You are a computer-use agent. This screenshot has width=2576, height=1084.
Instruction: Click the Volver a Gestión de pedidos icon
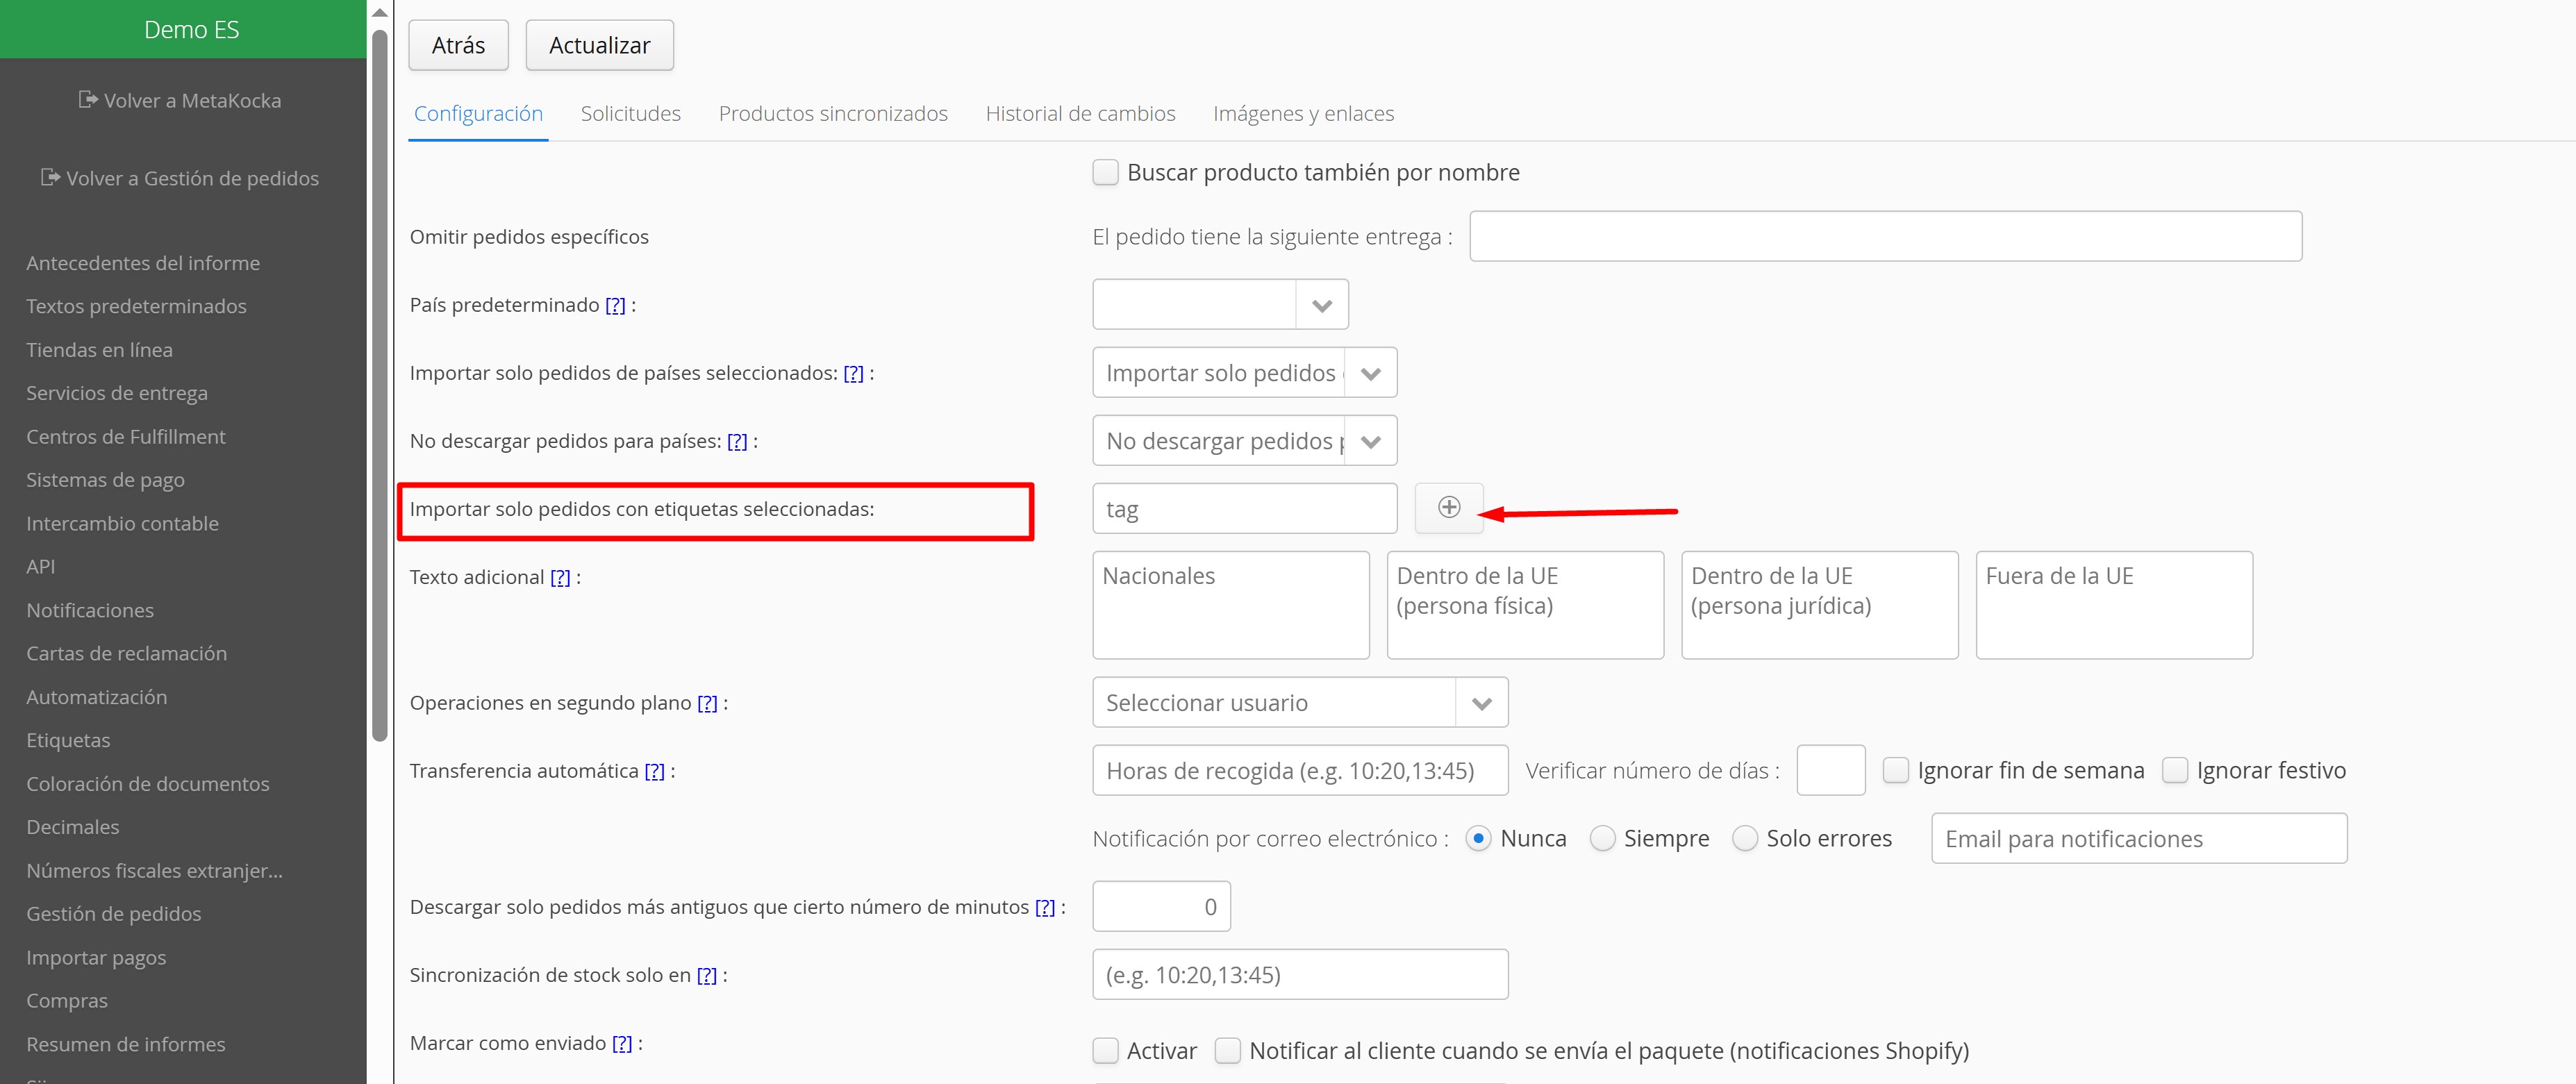[x=50, y=178]
